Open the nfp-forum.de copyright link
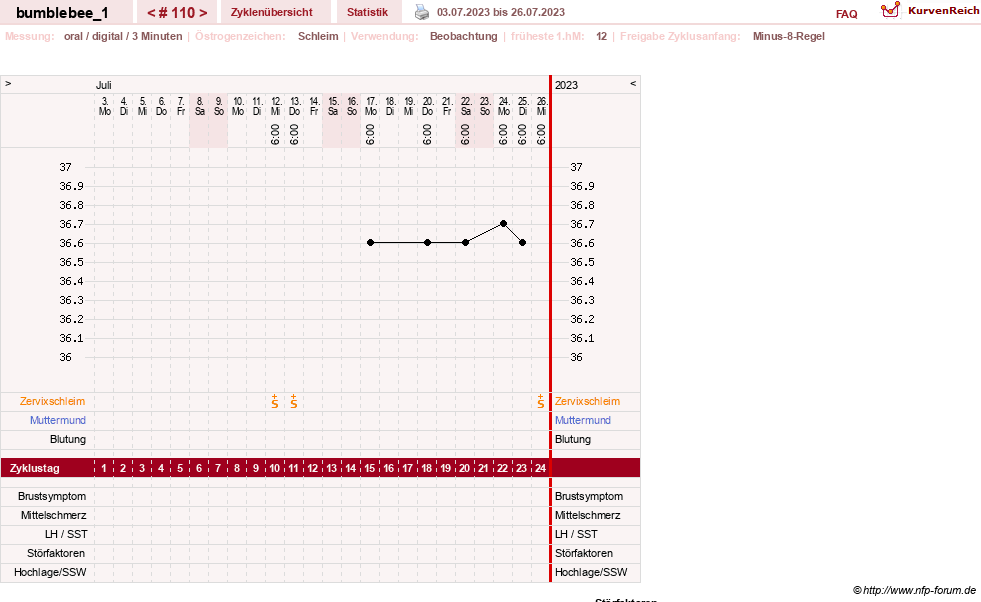The height and width of the screenshot is (602, 981). point(914,590)
